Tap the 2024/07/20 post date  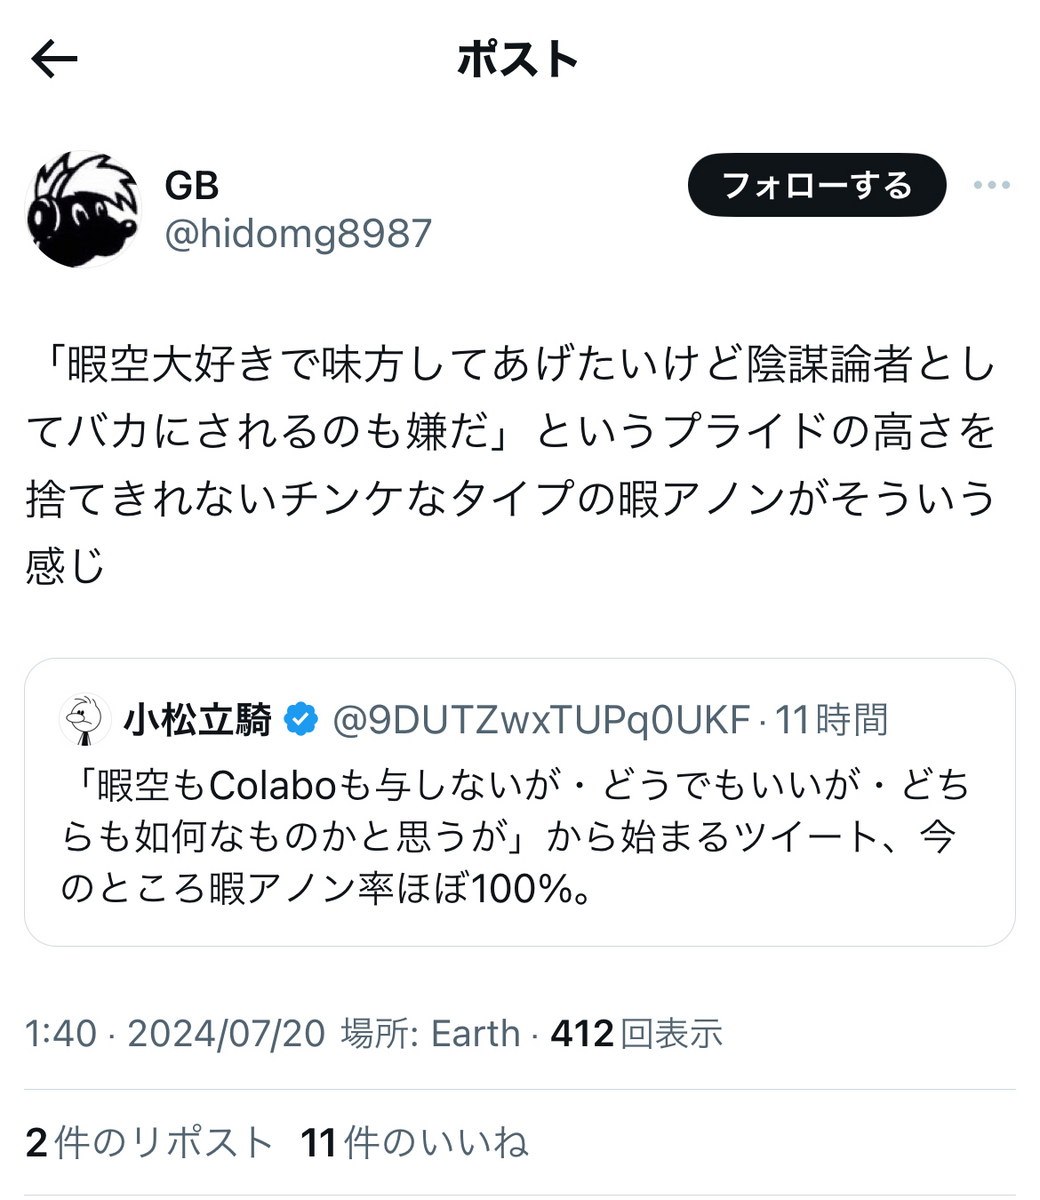tap(227, 1033)
